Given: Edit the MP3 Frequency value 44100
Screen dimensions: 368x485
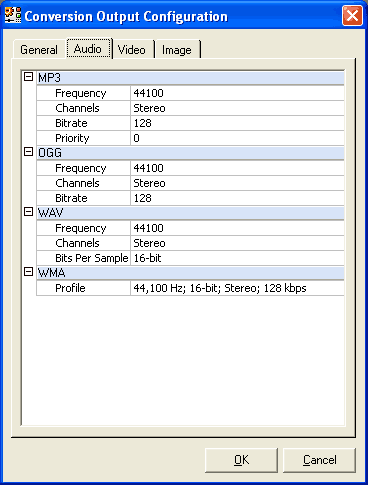Looking at the screenshot, I should tap(237, 93).
